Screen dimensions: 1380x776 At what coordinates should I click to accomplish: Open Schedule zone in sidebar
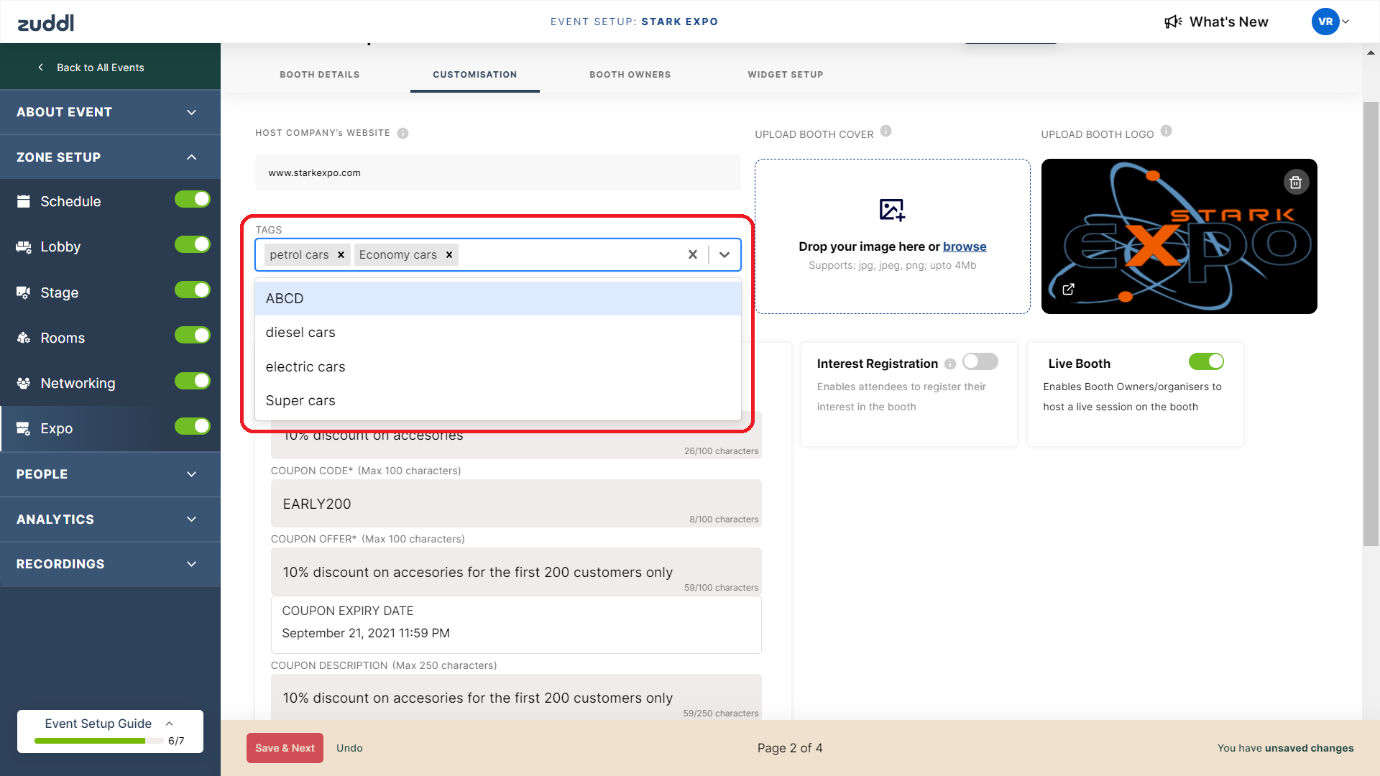(71, 201)
